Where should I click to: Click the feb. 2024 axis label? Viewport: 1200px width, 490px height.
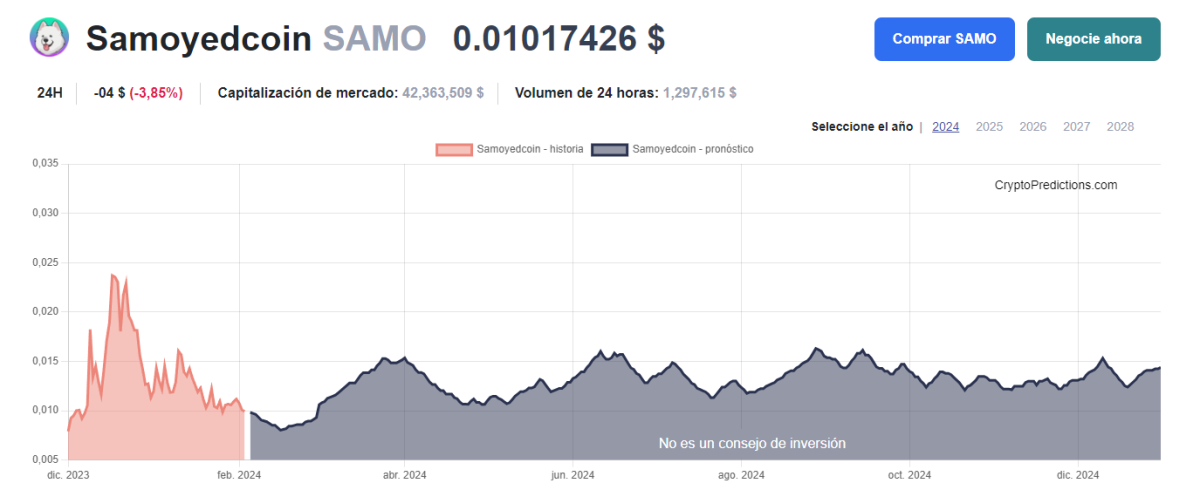click(238, 475)
